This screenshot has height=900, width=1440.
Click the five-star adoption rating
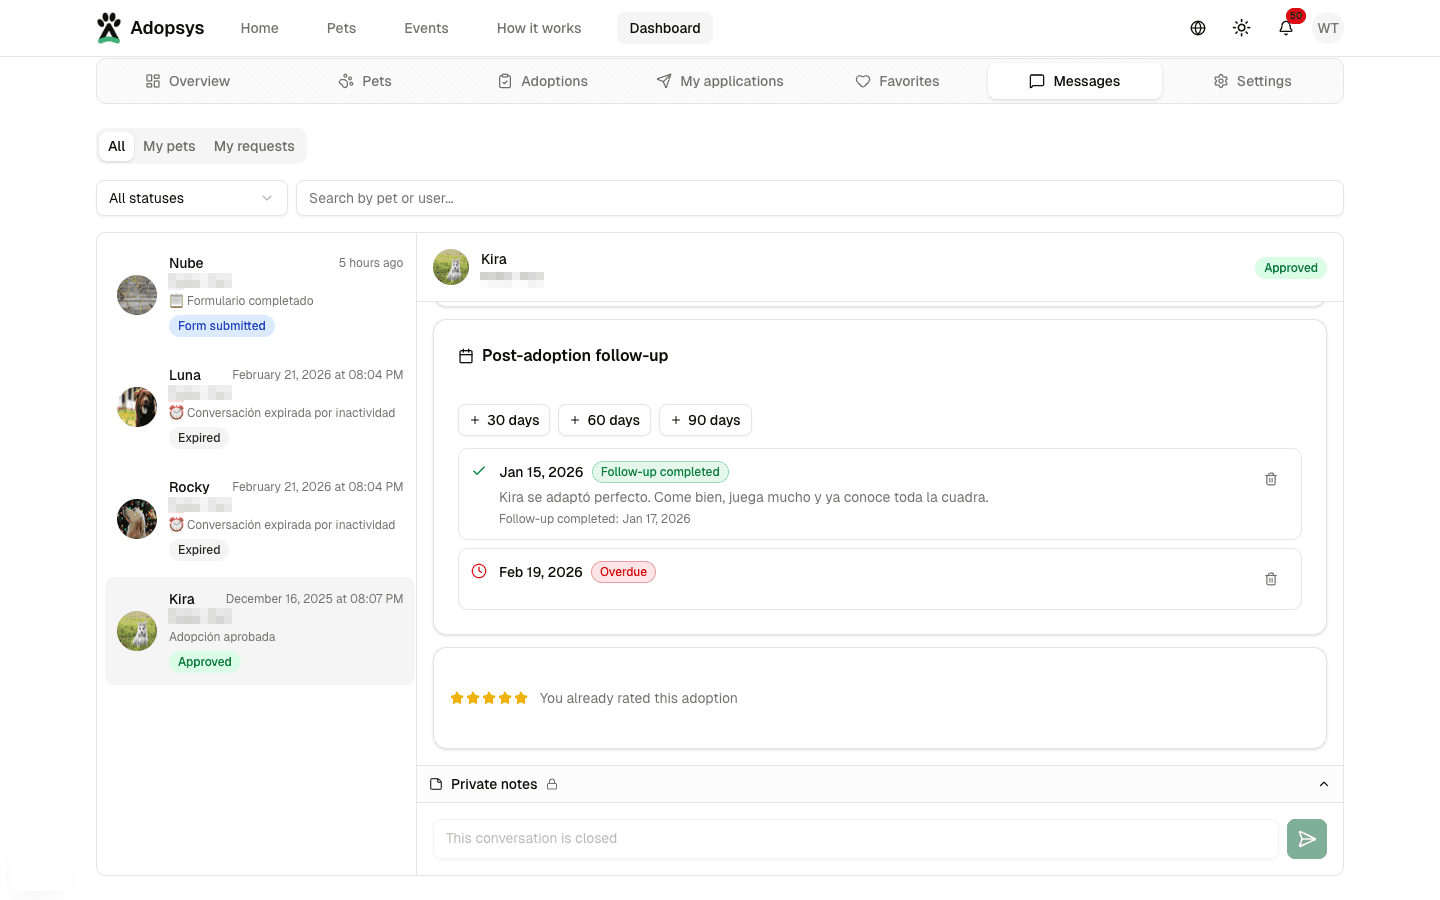[x=489, y=698]
